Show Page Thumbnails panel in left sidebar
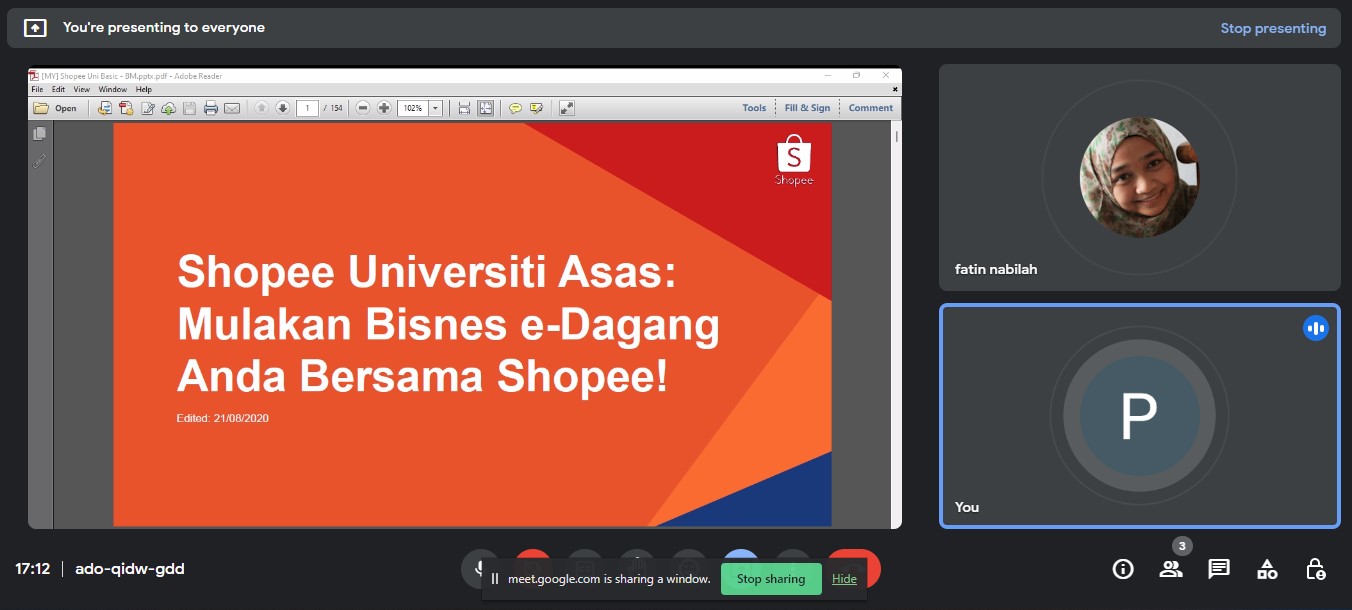1352x610 pixels. (x=39, y=133)
